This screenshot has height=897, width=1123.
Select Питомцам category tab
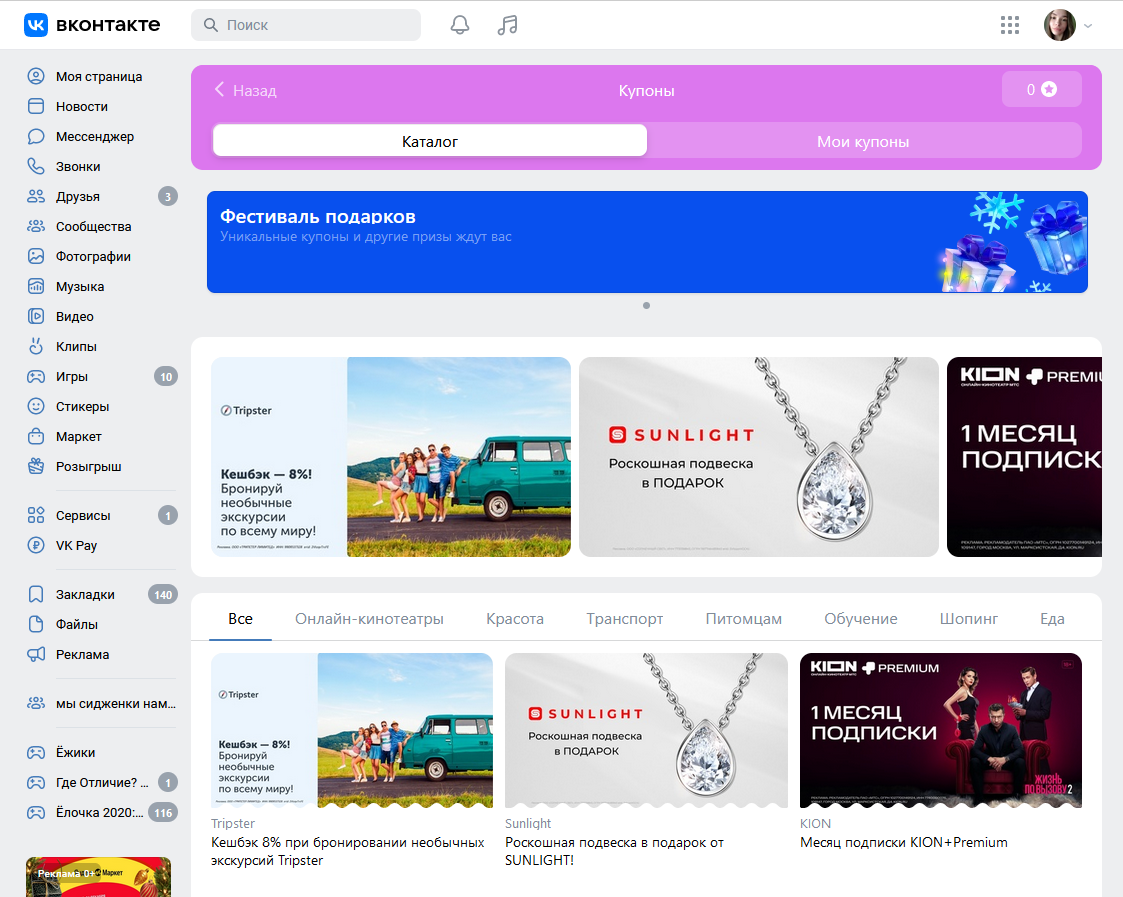coord(743,619)
